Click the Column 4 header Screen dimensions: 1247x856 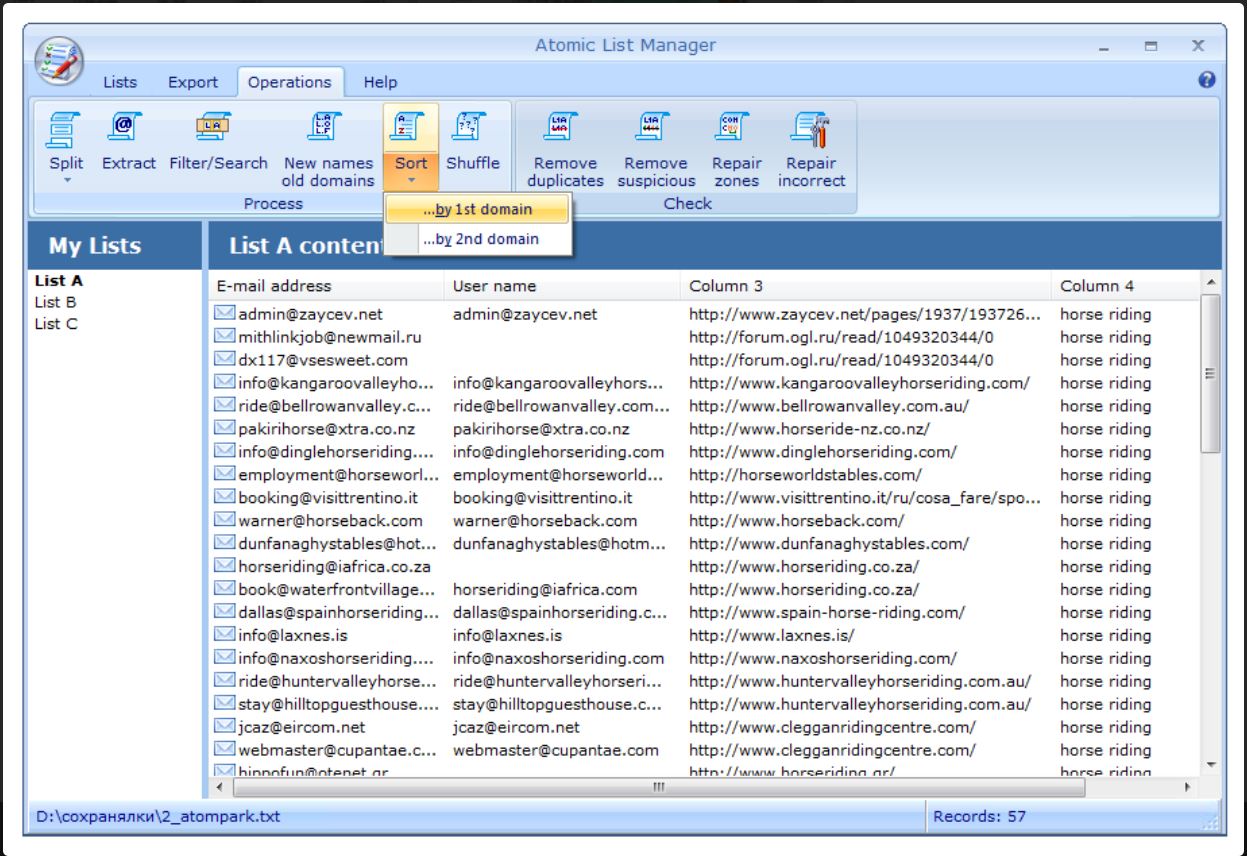coord(1125,286)
